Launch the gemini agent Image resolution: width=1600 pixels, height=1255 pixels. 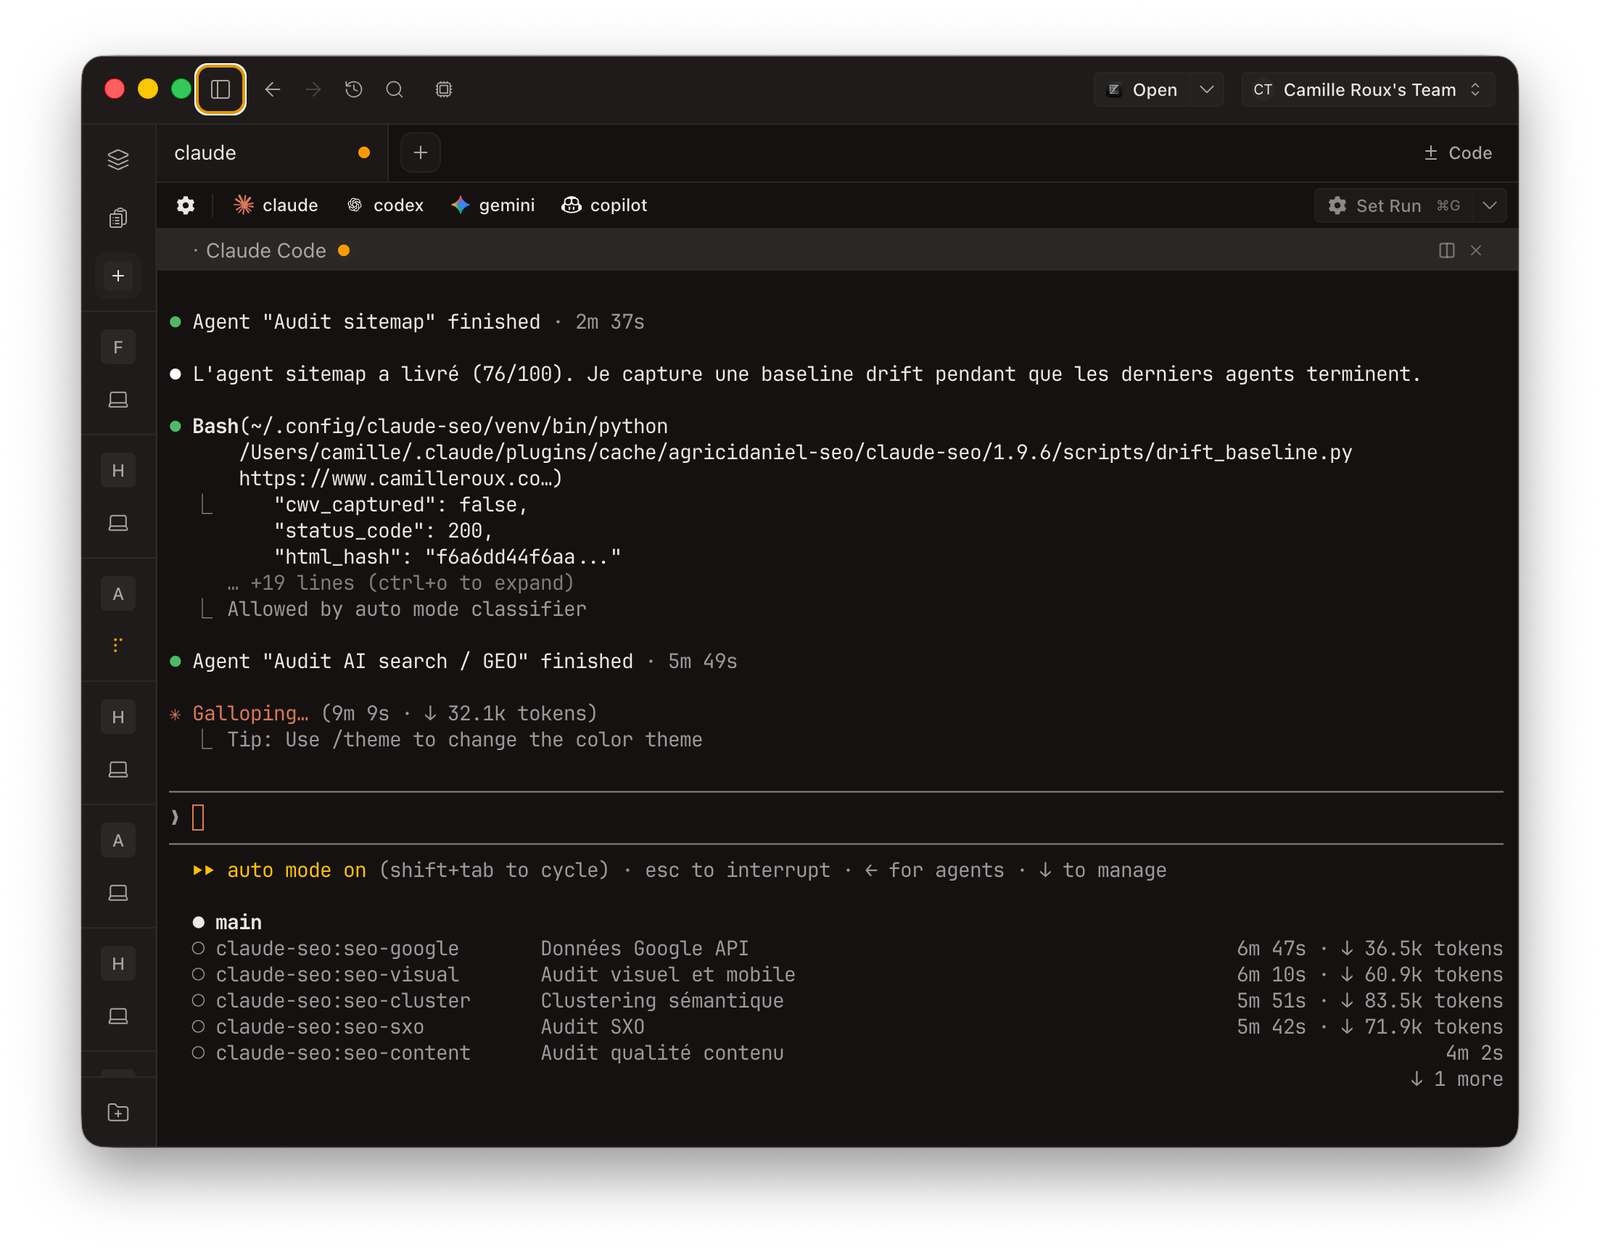[493, 205]
